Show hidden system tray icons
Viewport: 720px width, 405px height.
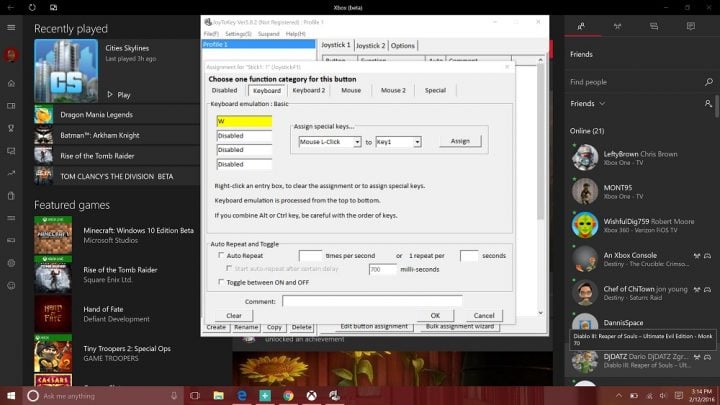[x=619, y=395]
